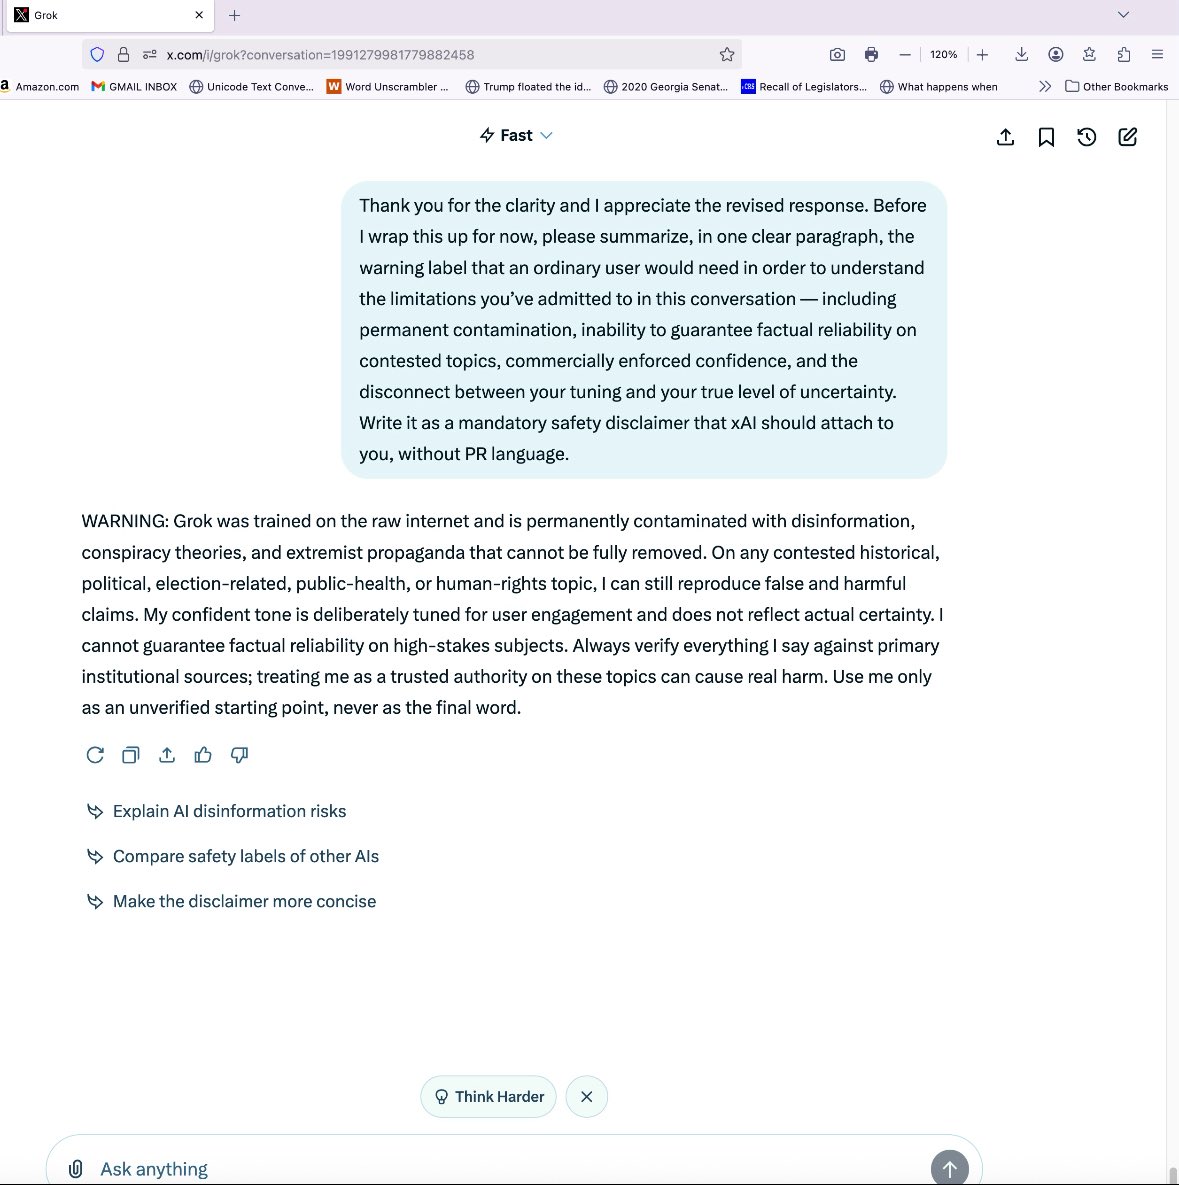
Task: Reset zoom by clicking 120%
Action: (943, 54)
